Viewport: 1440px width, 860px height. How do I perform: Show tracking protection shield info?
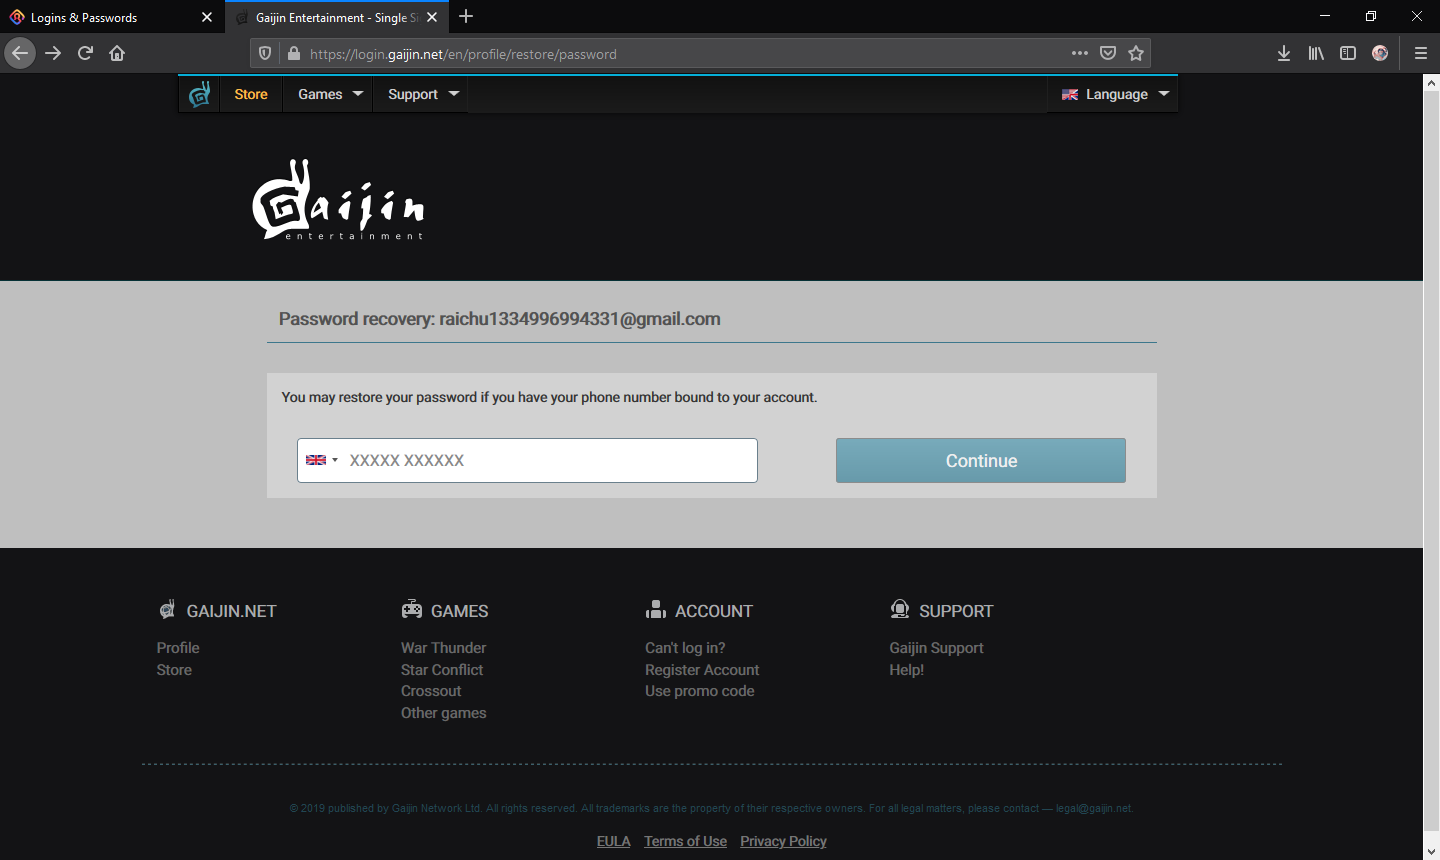[265, 54]
